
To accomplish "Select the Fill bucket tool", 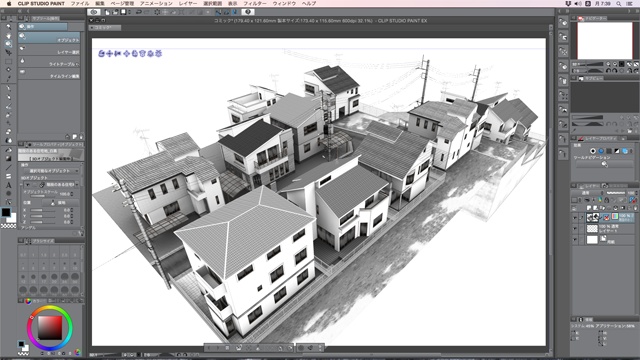I will click(8, 150).
